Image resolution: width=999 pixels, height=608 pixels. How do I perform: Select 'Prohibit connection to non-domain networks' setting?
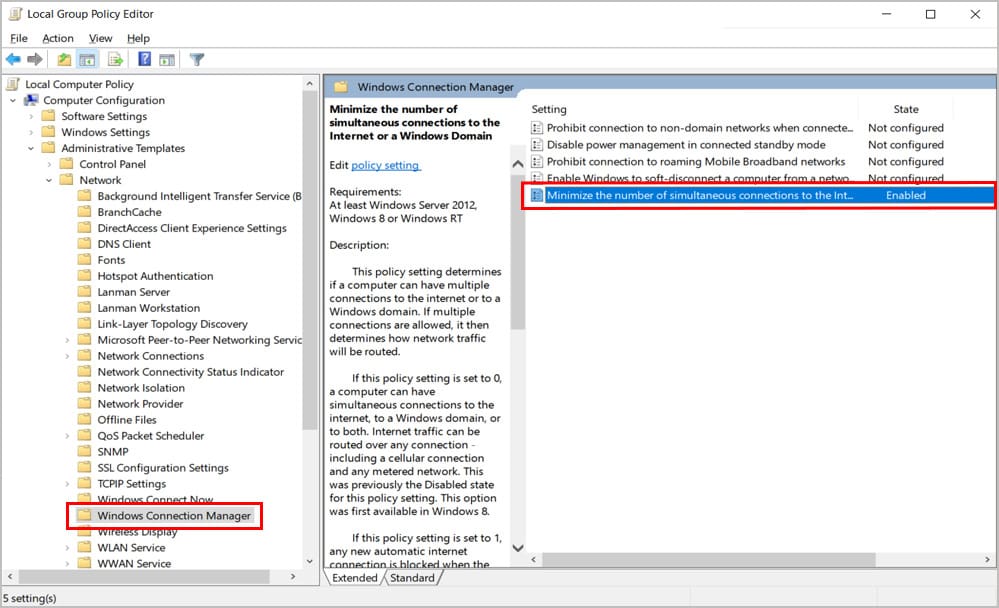(700, 128)
